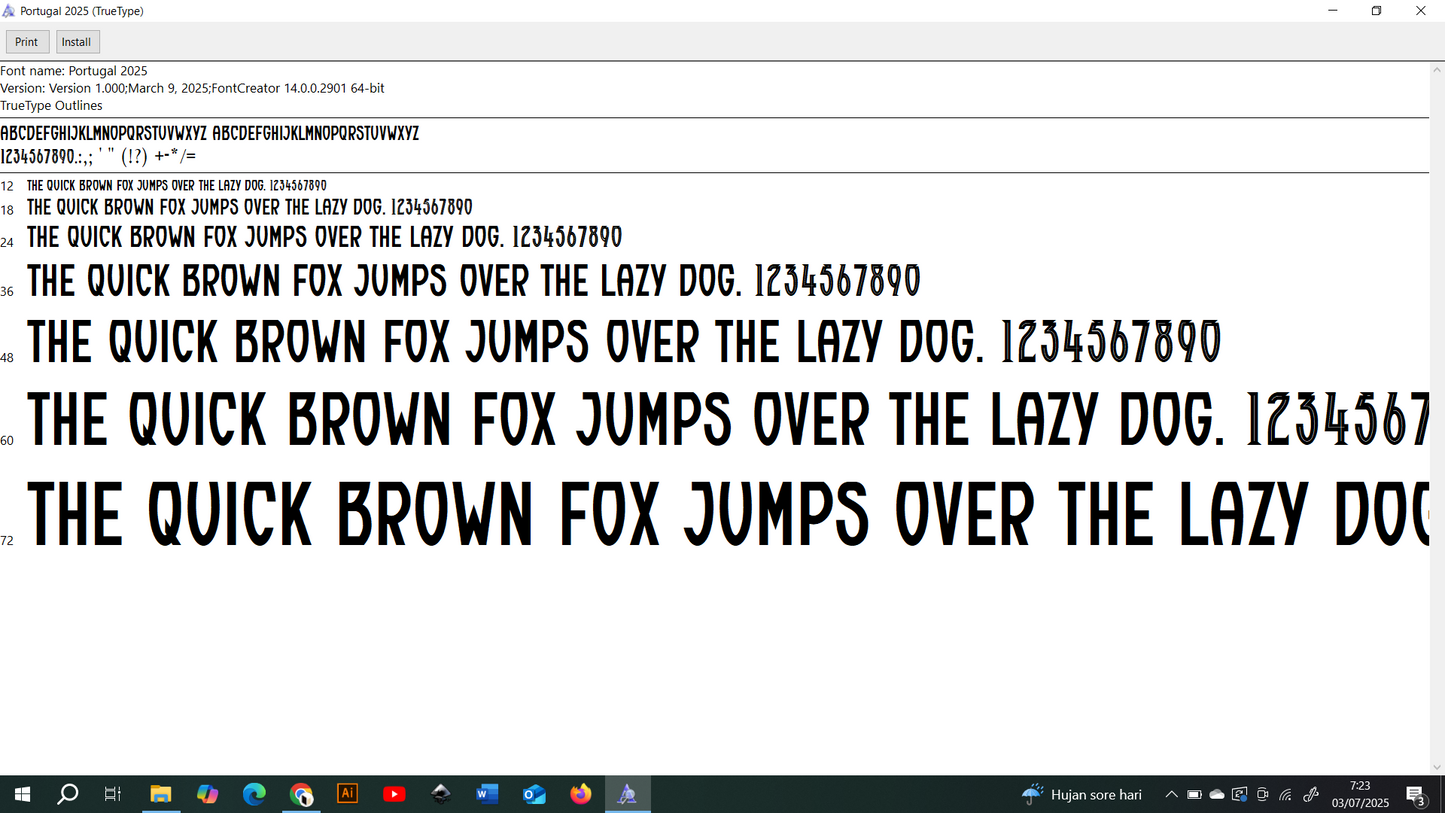Launch File Explorer from taskbar

pyautogui.click(x=161, y=795)
